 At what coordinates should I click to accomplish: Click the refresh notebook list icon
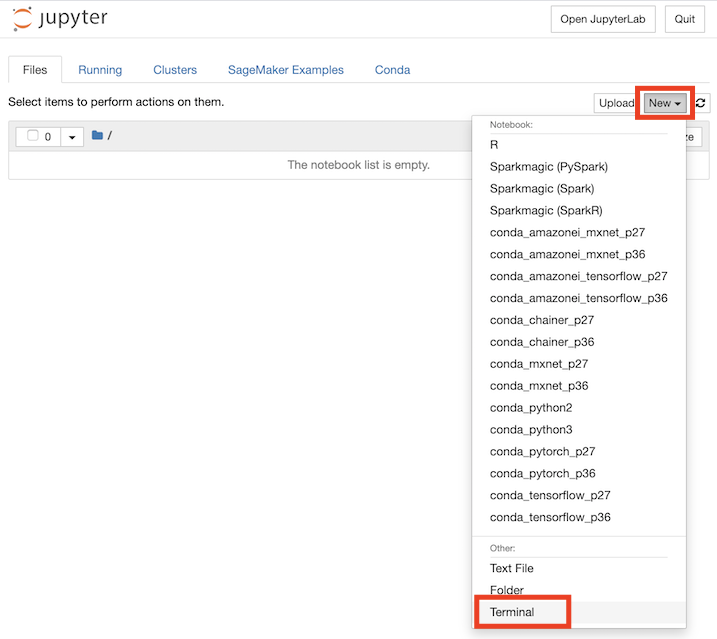tap(701, 103)
